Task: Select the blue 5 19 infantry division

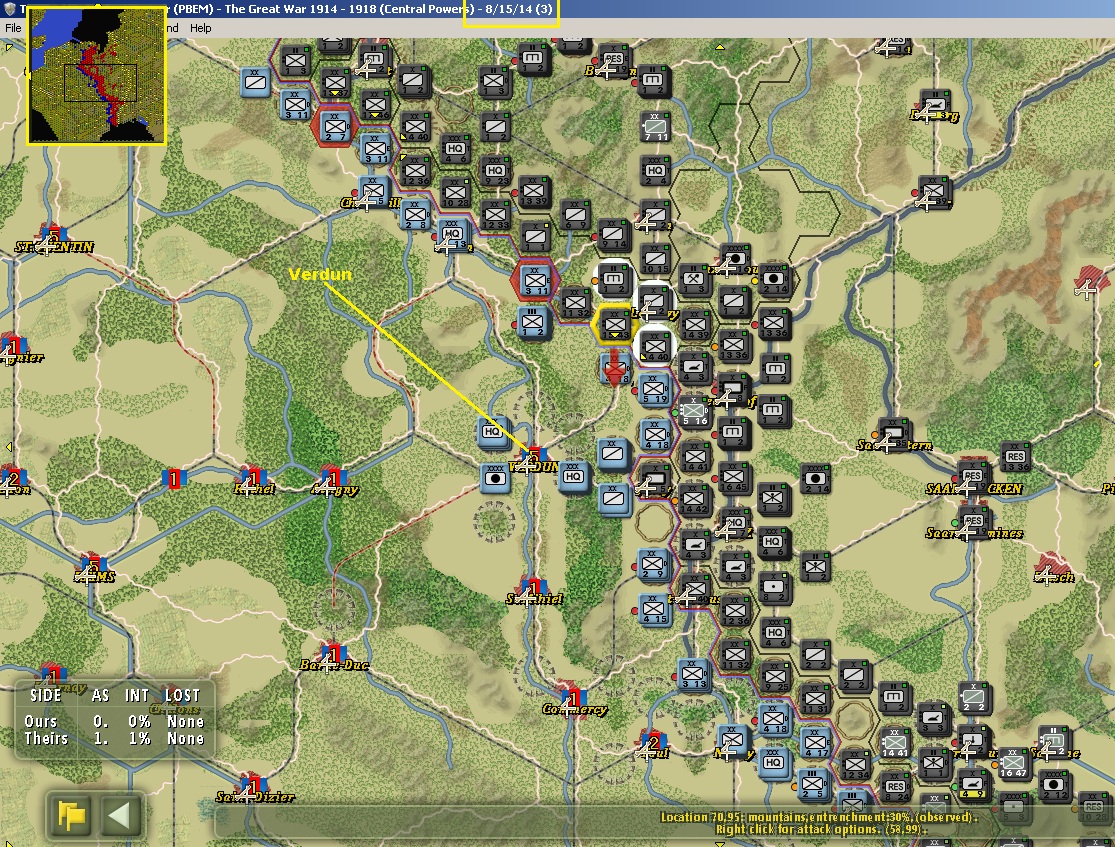Action: click(654, 390)
